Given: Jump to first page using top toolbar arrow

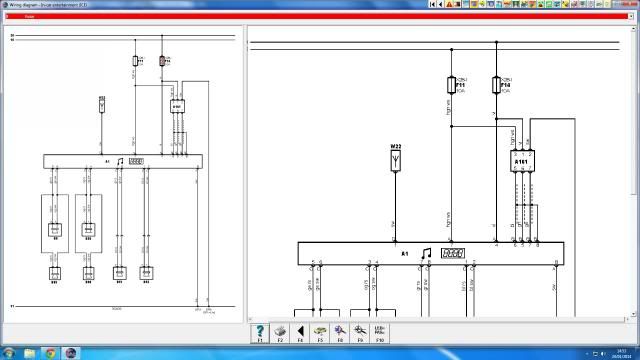Looking at the screenshot, I should point(433,4).
